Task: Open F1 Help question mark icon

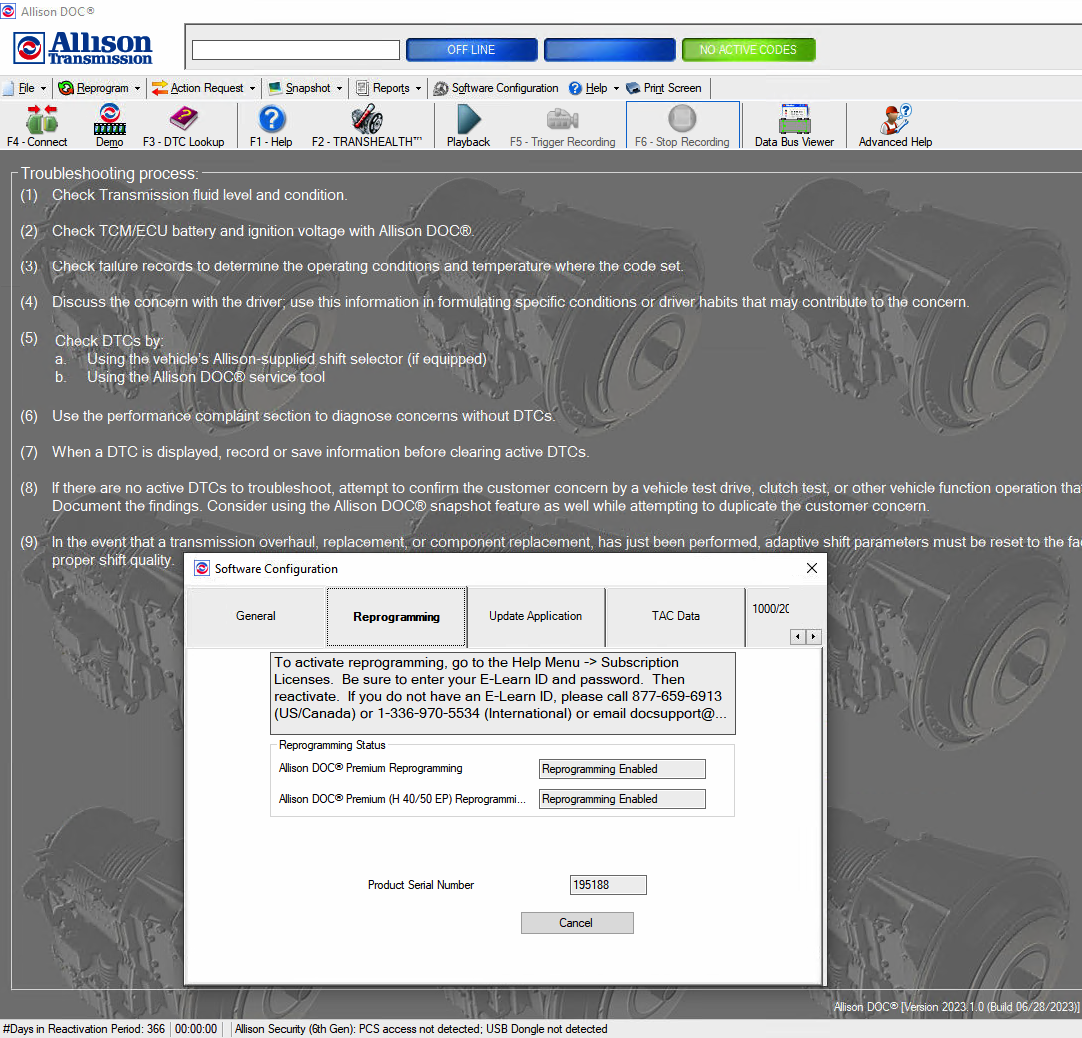Action: pos(272,119)
